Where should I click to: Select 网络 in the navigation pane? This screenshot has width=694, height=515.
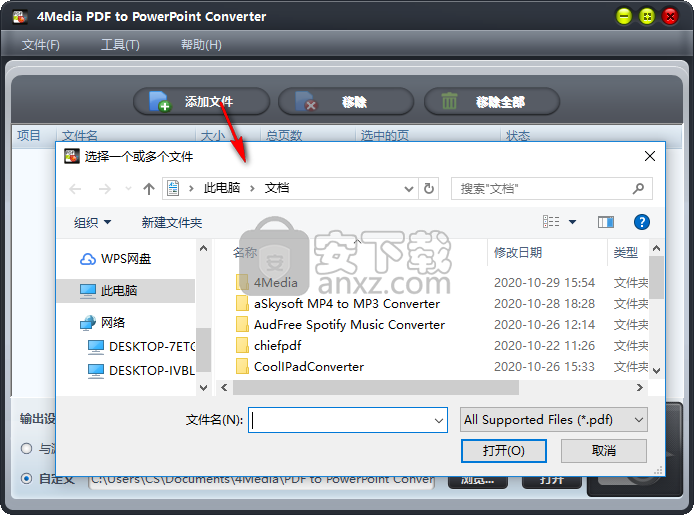pyautogui.click(x=103, y=323)
